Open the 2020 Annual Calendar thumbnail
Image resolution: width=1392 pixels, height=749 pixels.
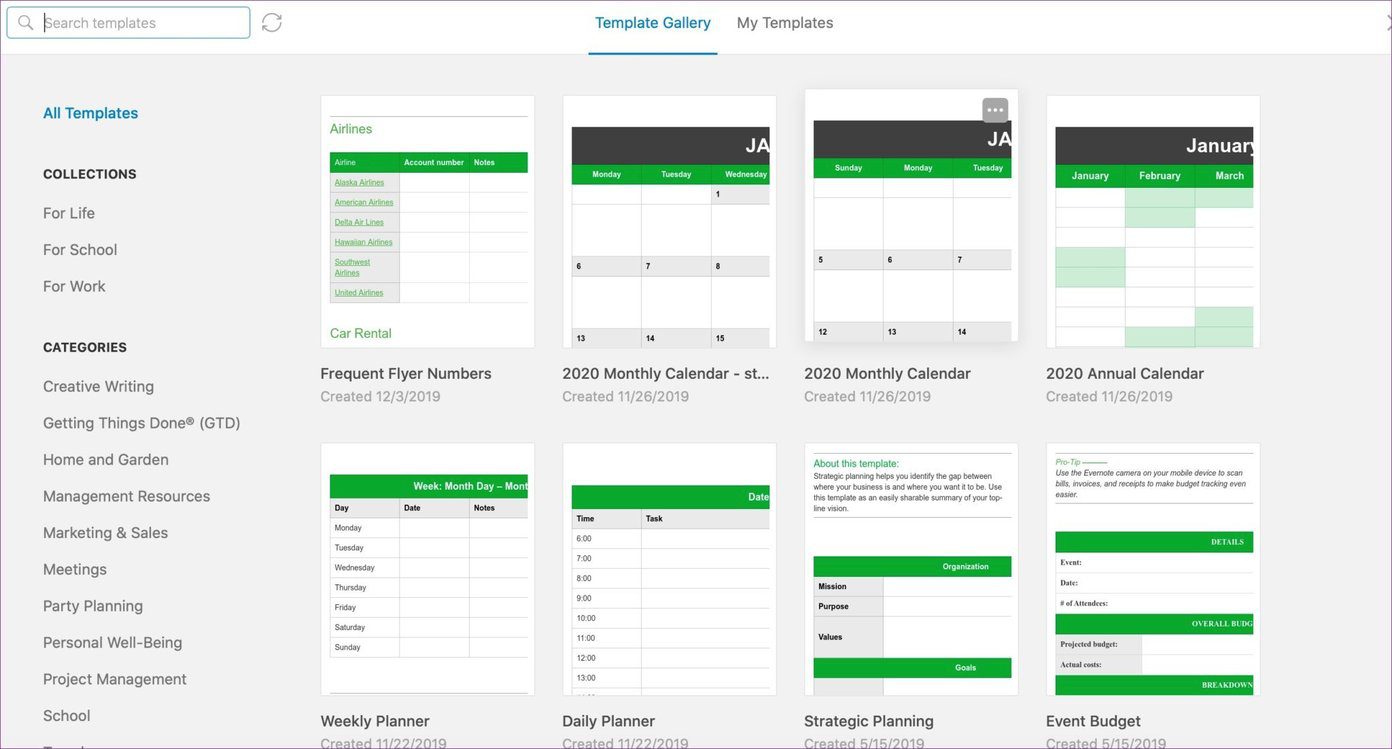coord(1154,222)
